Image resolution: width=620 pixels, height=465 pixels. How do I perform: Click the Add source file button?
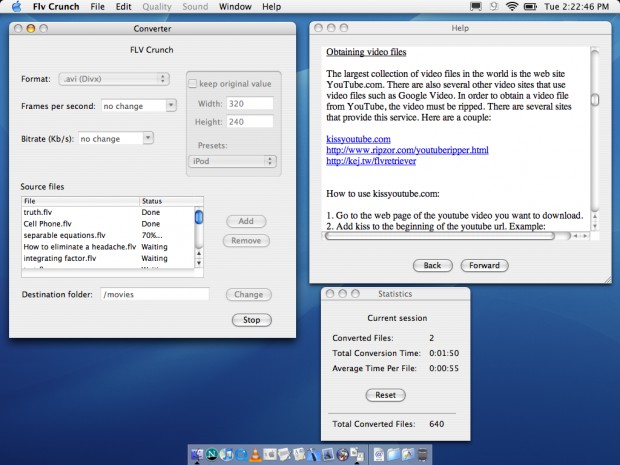click(x=246, y=221)
